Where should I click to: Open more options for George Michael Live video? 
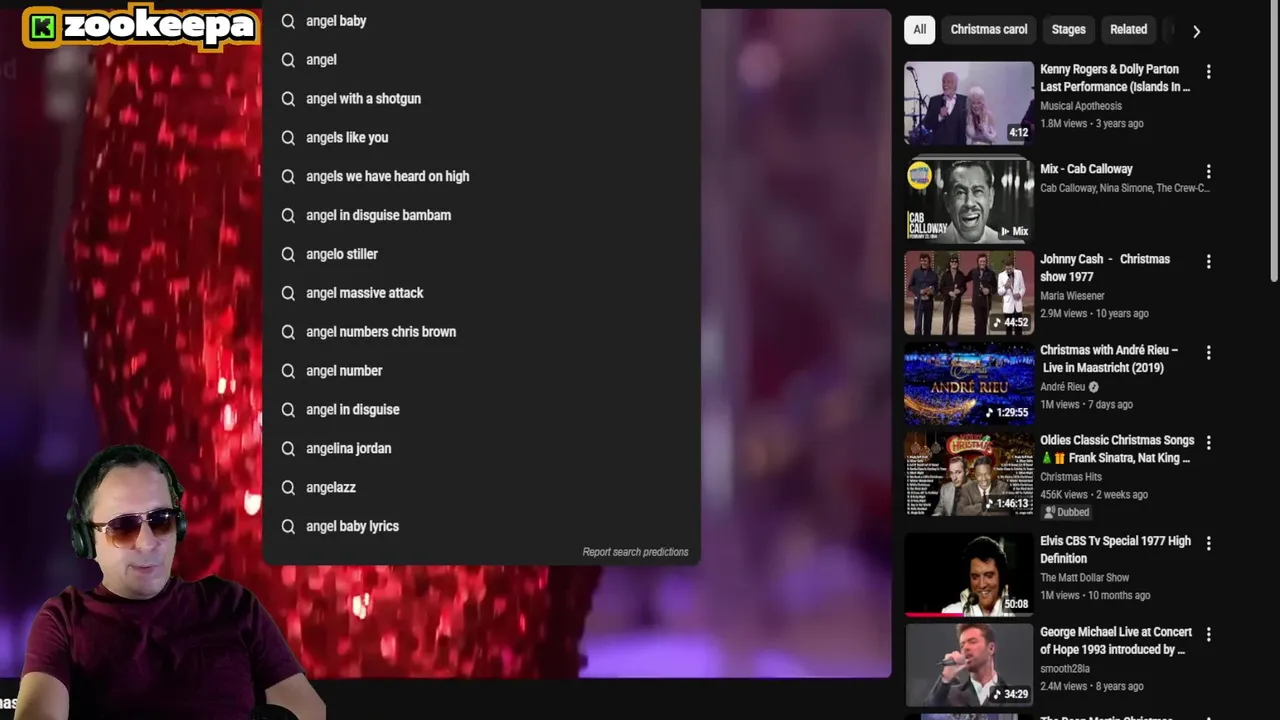click(x=1208, y=635)
